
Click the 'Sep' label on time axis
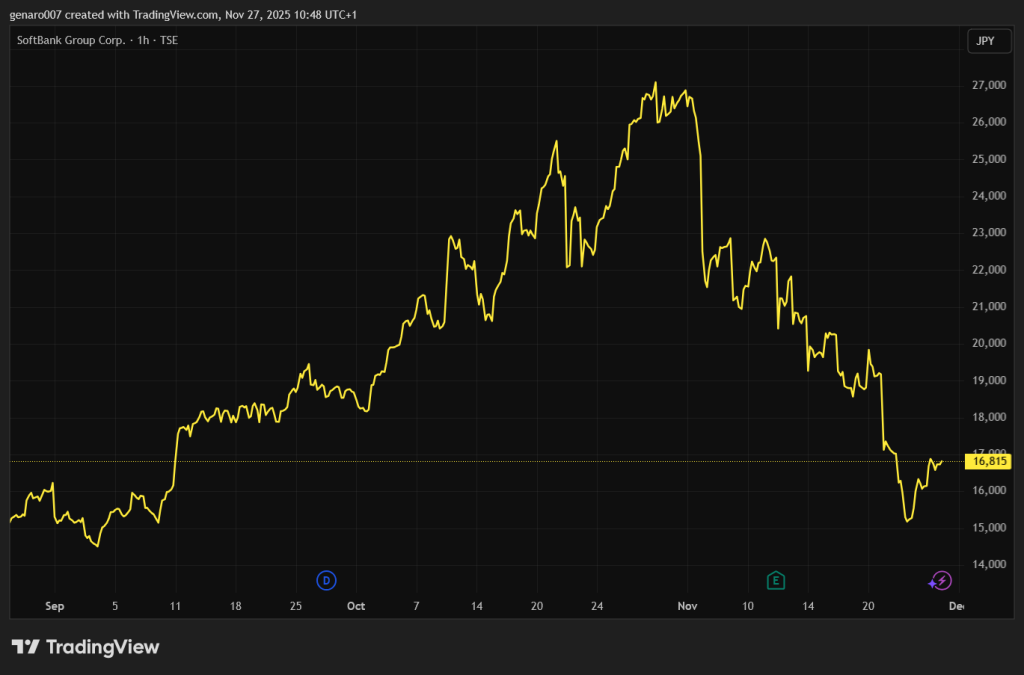pyautogui.click(x=55, y=606)
